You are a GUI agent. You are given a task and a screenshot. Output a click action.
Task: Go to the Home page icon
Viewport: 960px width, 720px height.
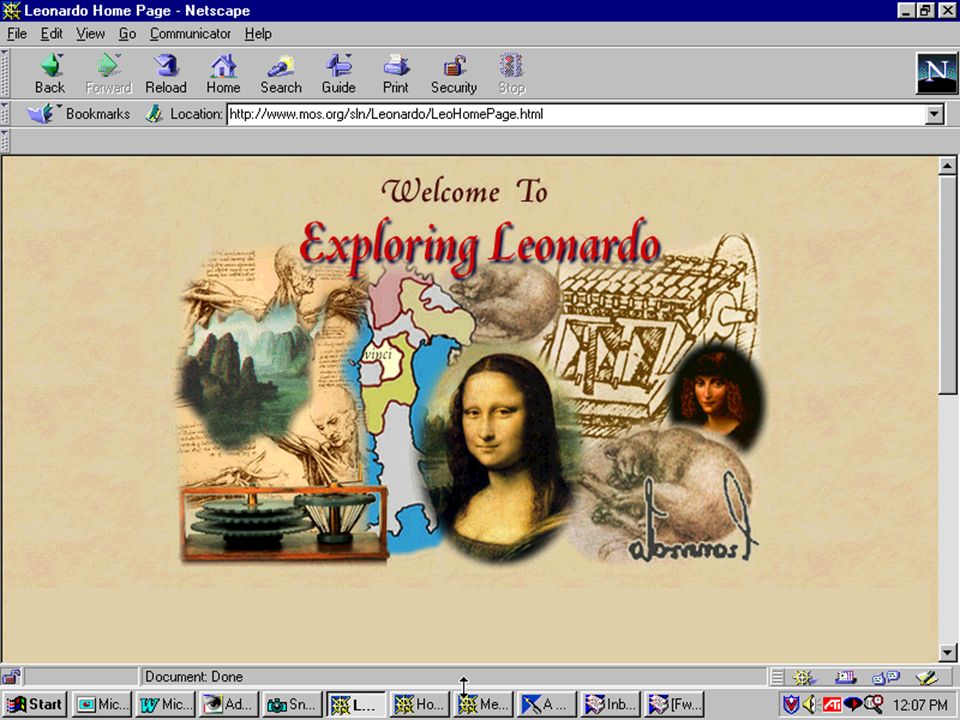223,65
